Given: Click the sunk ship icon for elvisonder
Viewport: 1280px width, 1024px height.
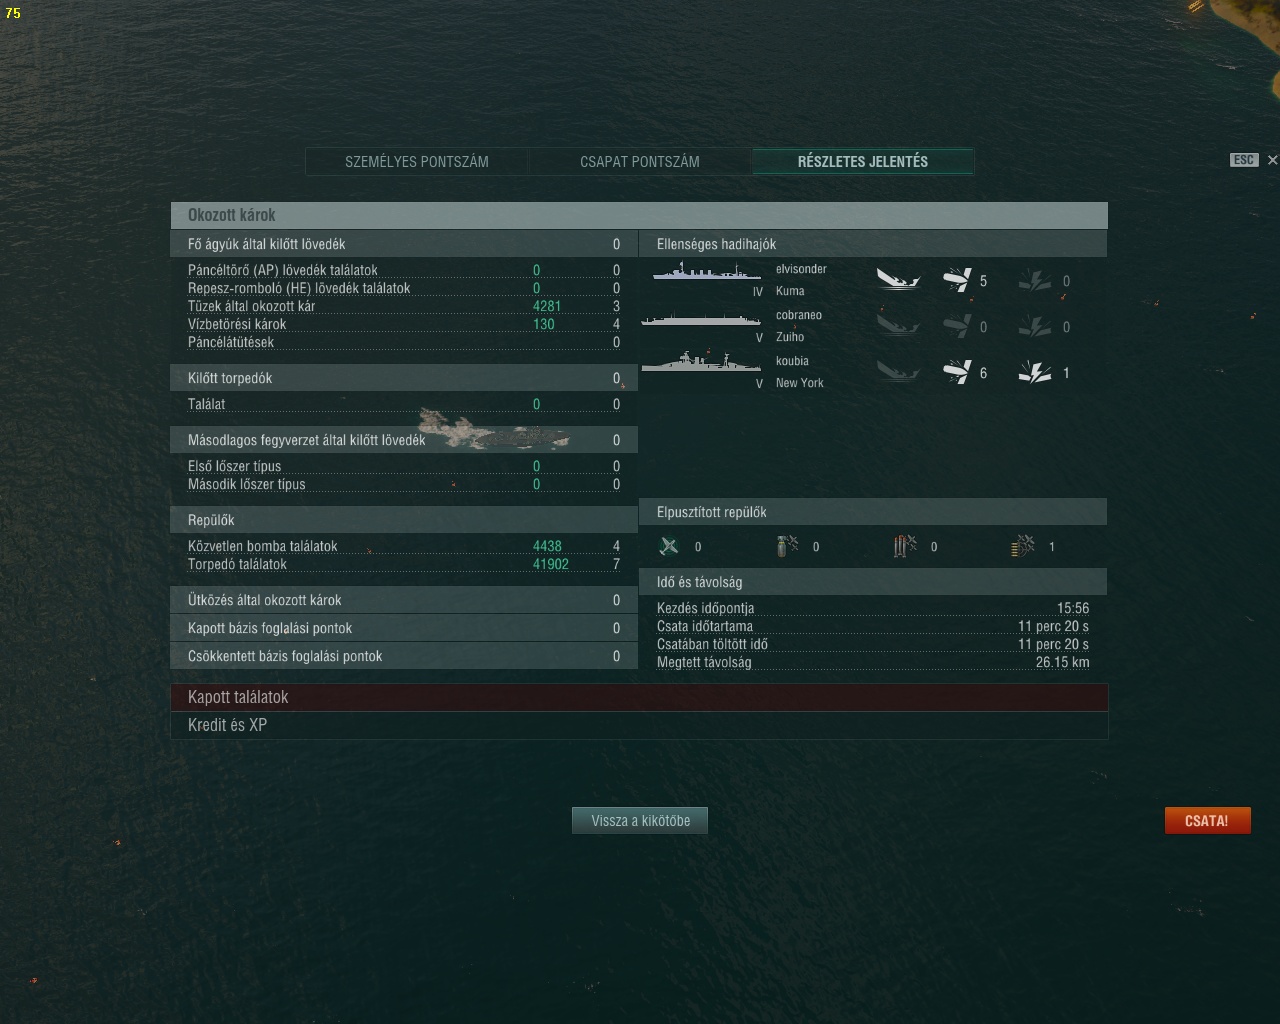Looking at the screenshot, I should (x=898, y=280).
